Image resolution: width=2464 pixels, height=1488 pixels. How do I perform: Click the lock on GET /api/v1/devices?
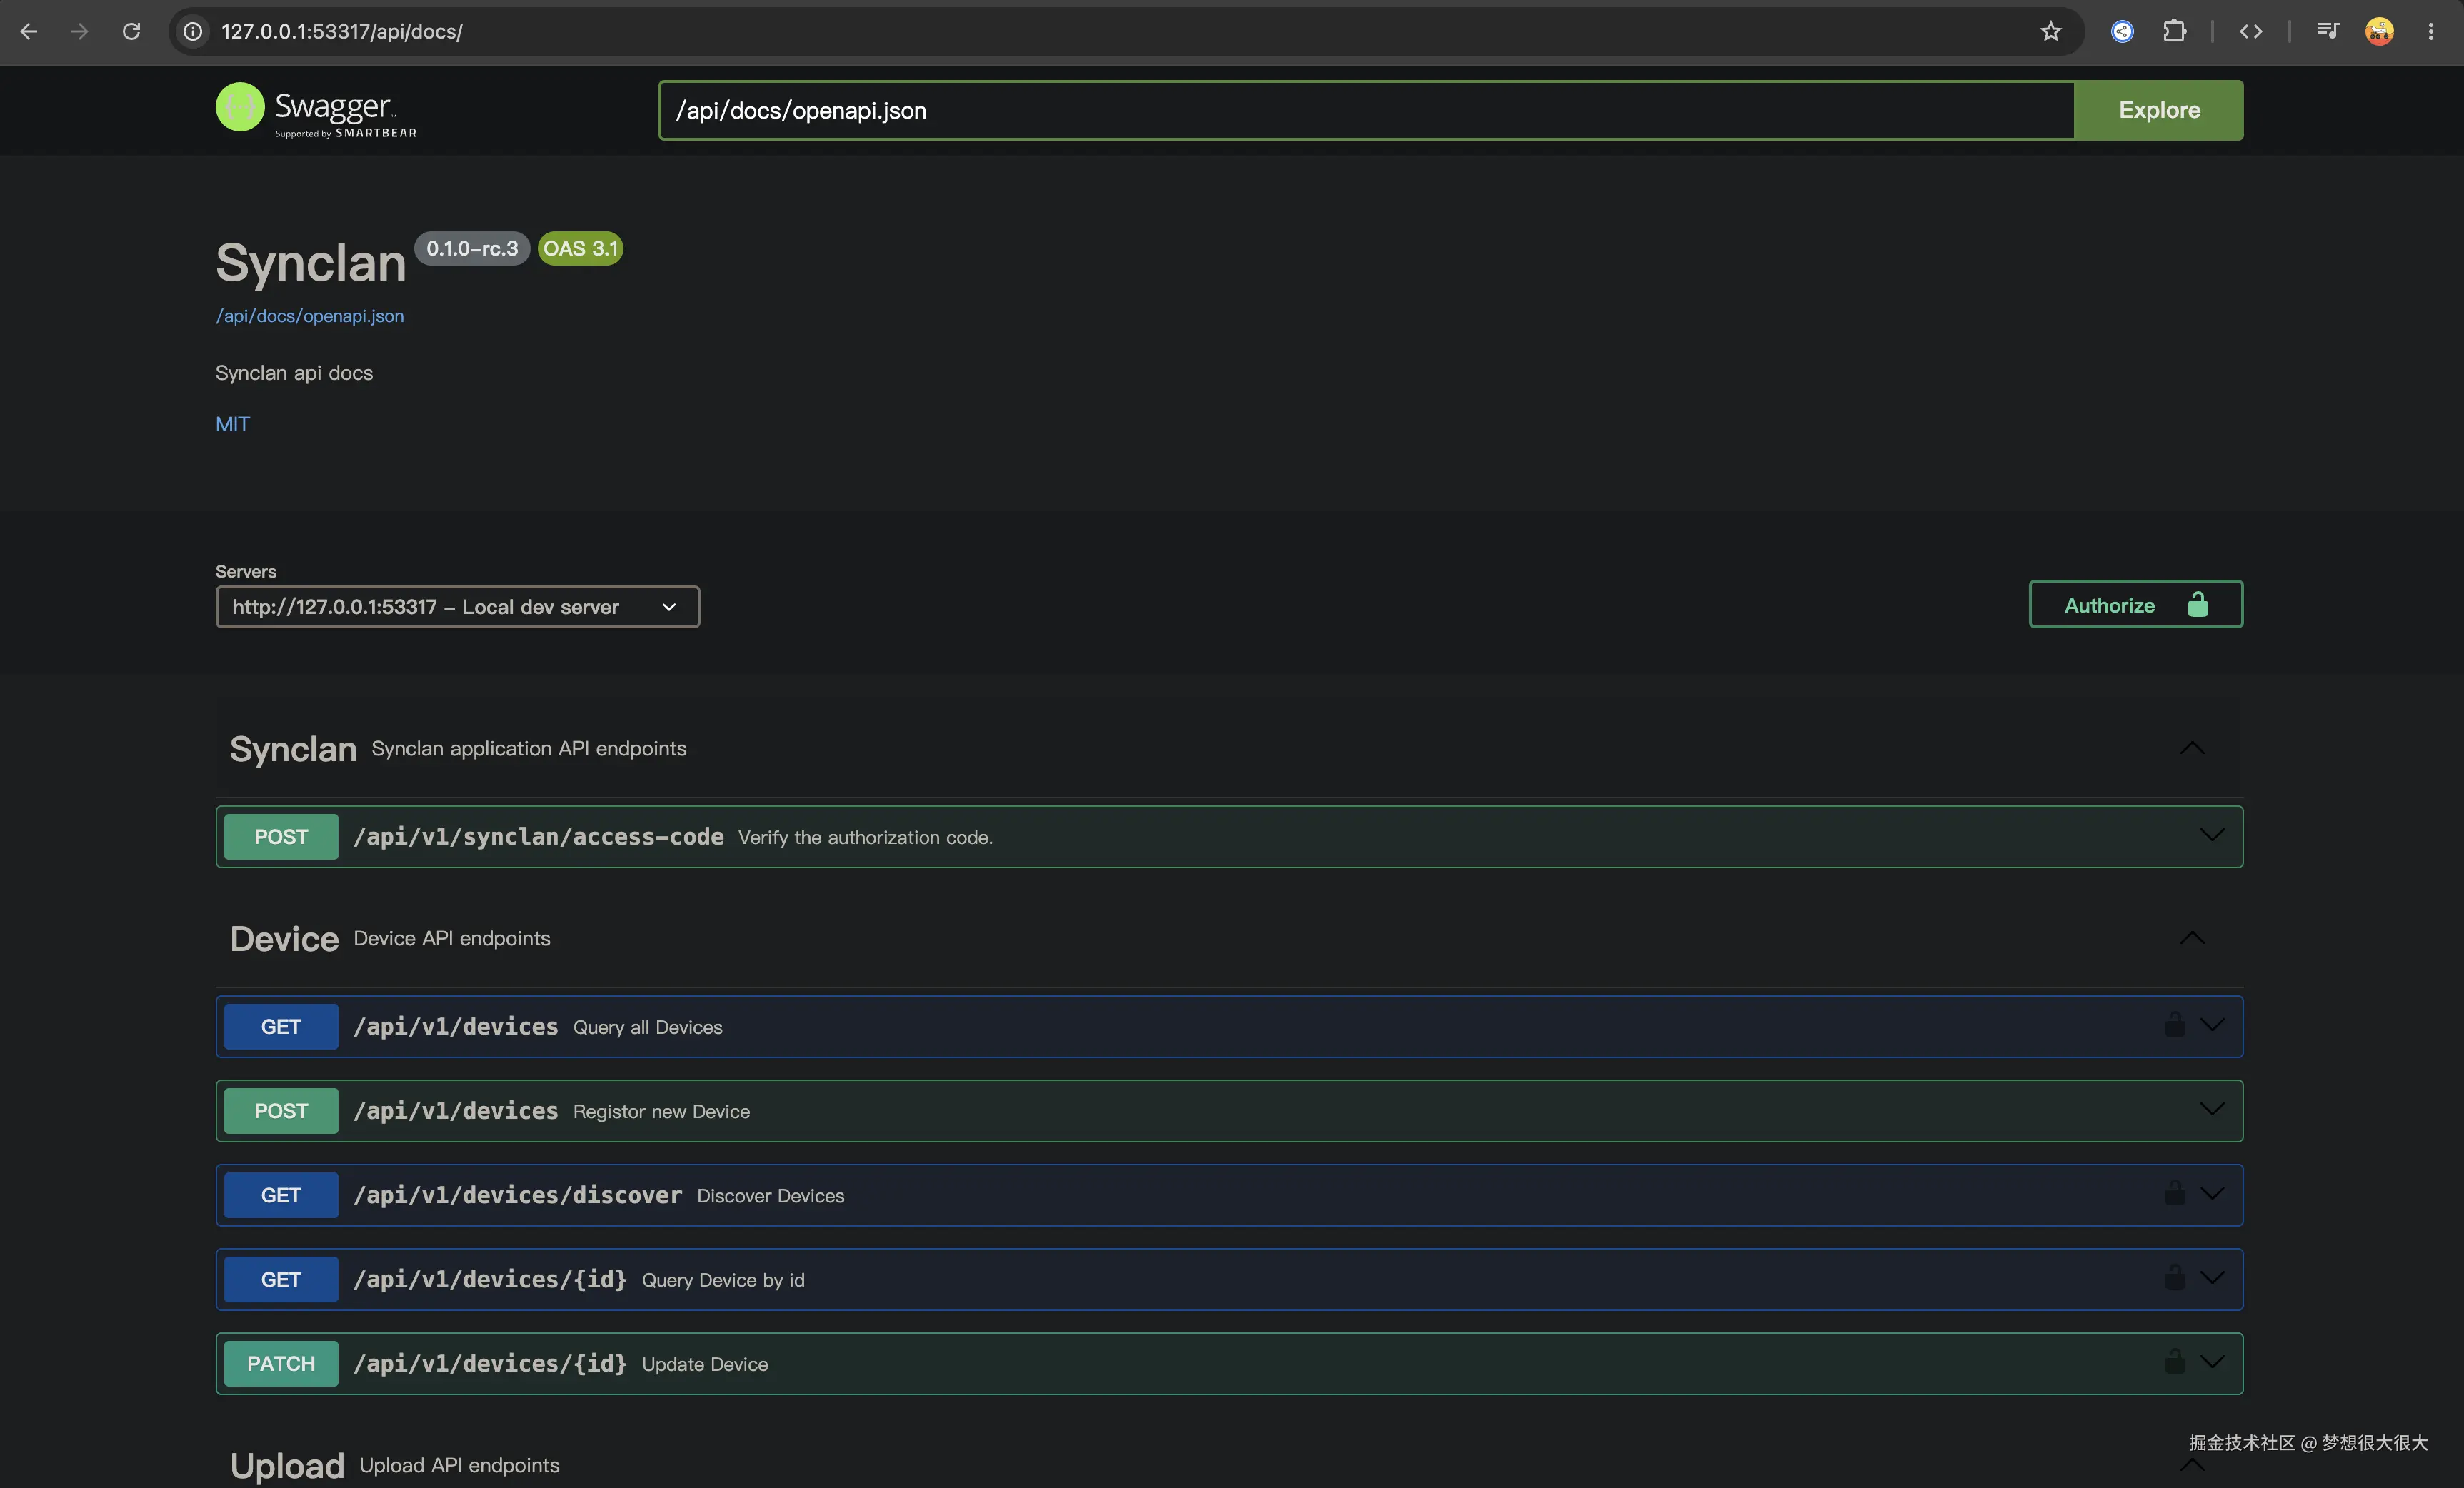point(2174,1025)
